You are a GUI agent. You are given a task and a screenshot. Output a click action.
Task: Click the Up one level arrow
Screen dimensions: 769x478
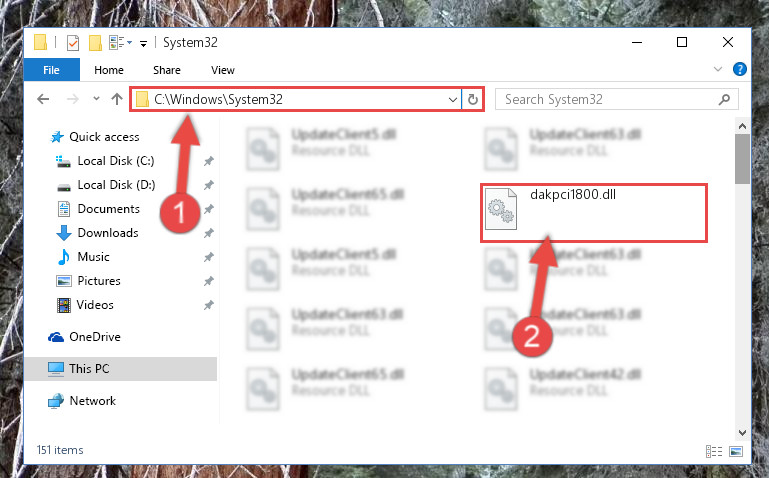pos(117,100)
